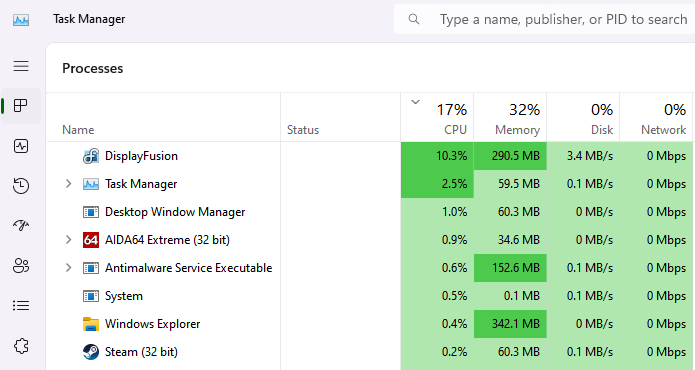Click the DisplayFusion process icon
The image size is (695, 370).
click(91, 156)
